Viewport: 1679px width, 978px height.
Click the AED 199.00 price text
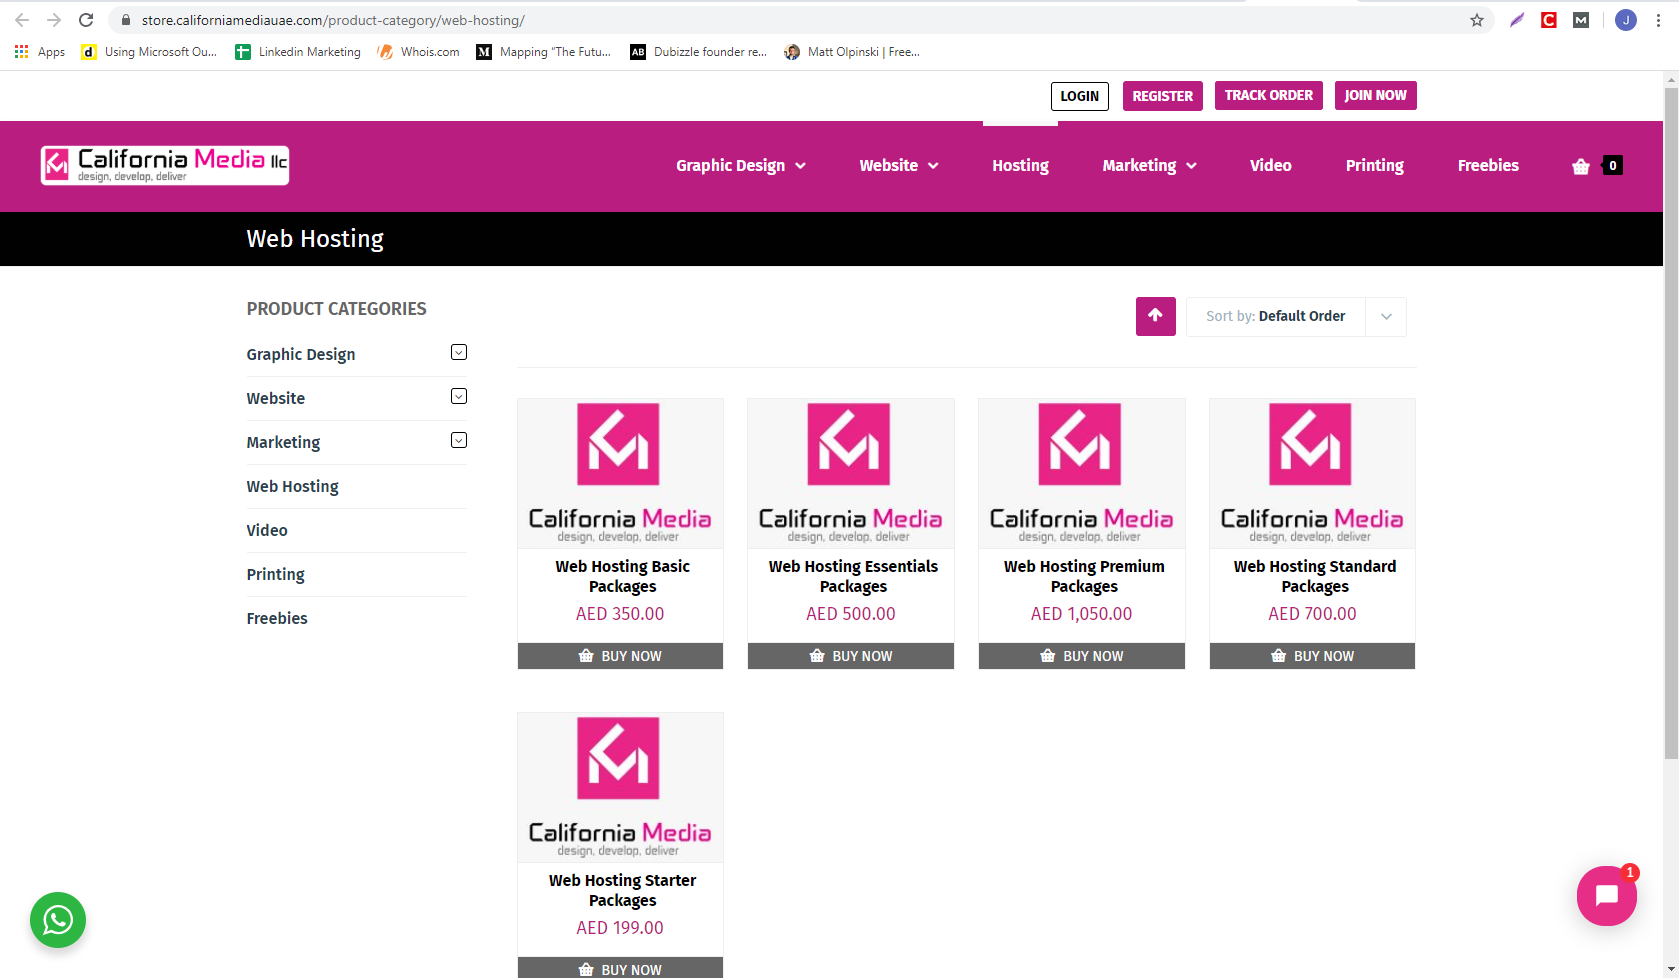click(x=620, y=928)
